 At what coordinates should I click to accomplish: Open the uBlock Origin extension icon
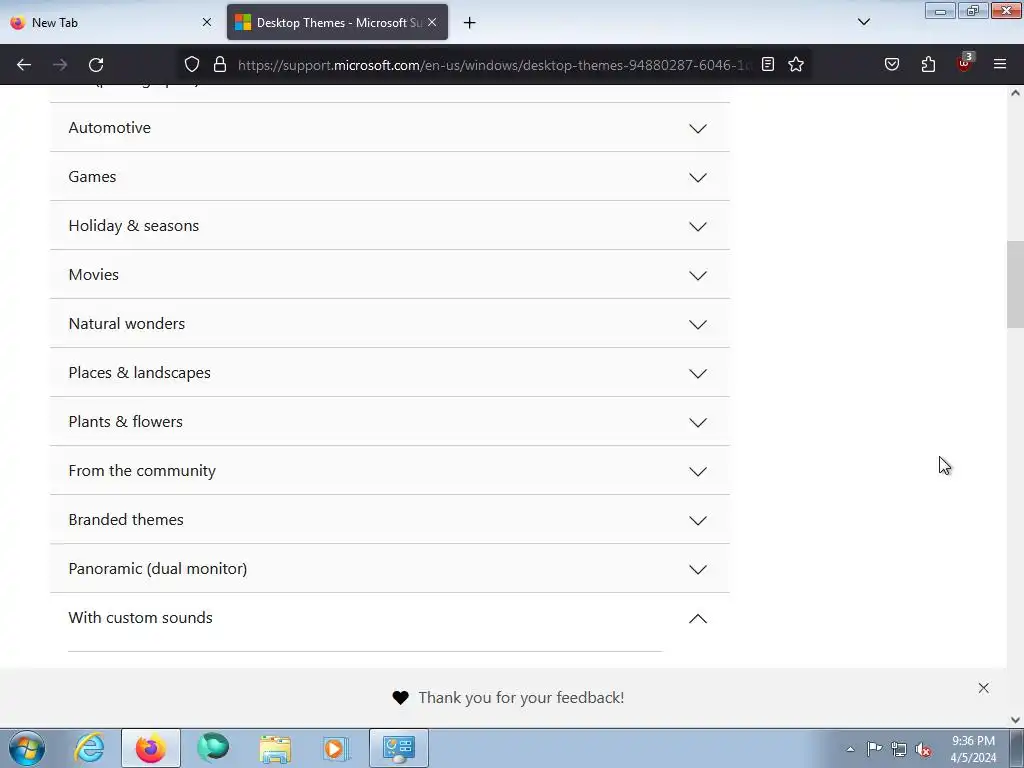click(x=965, y=63)
